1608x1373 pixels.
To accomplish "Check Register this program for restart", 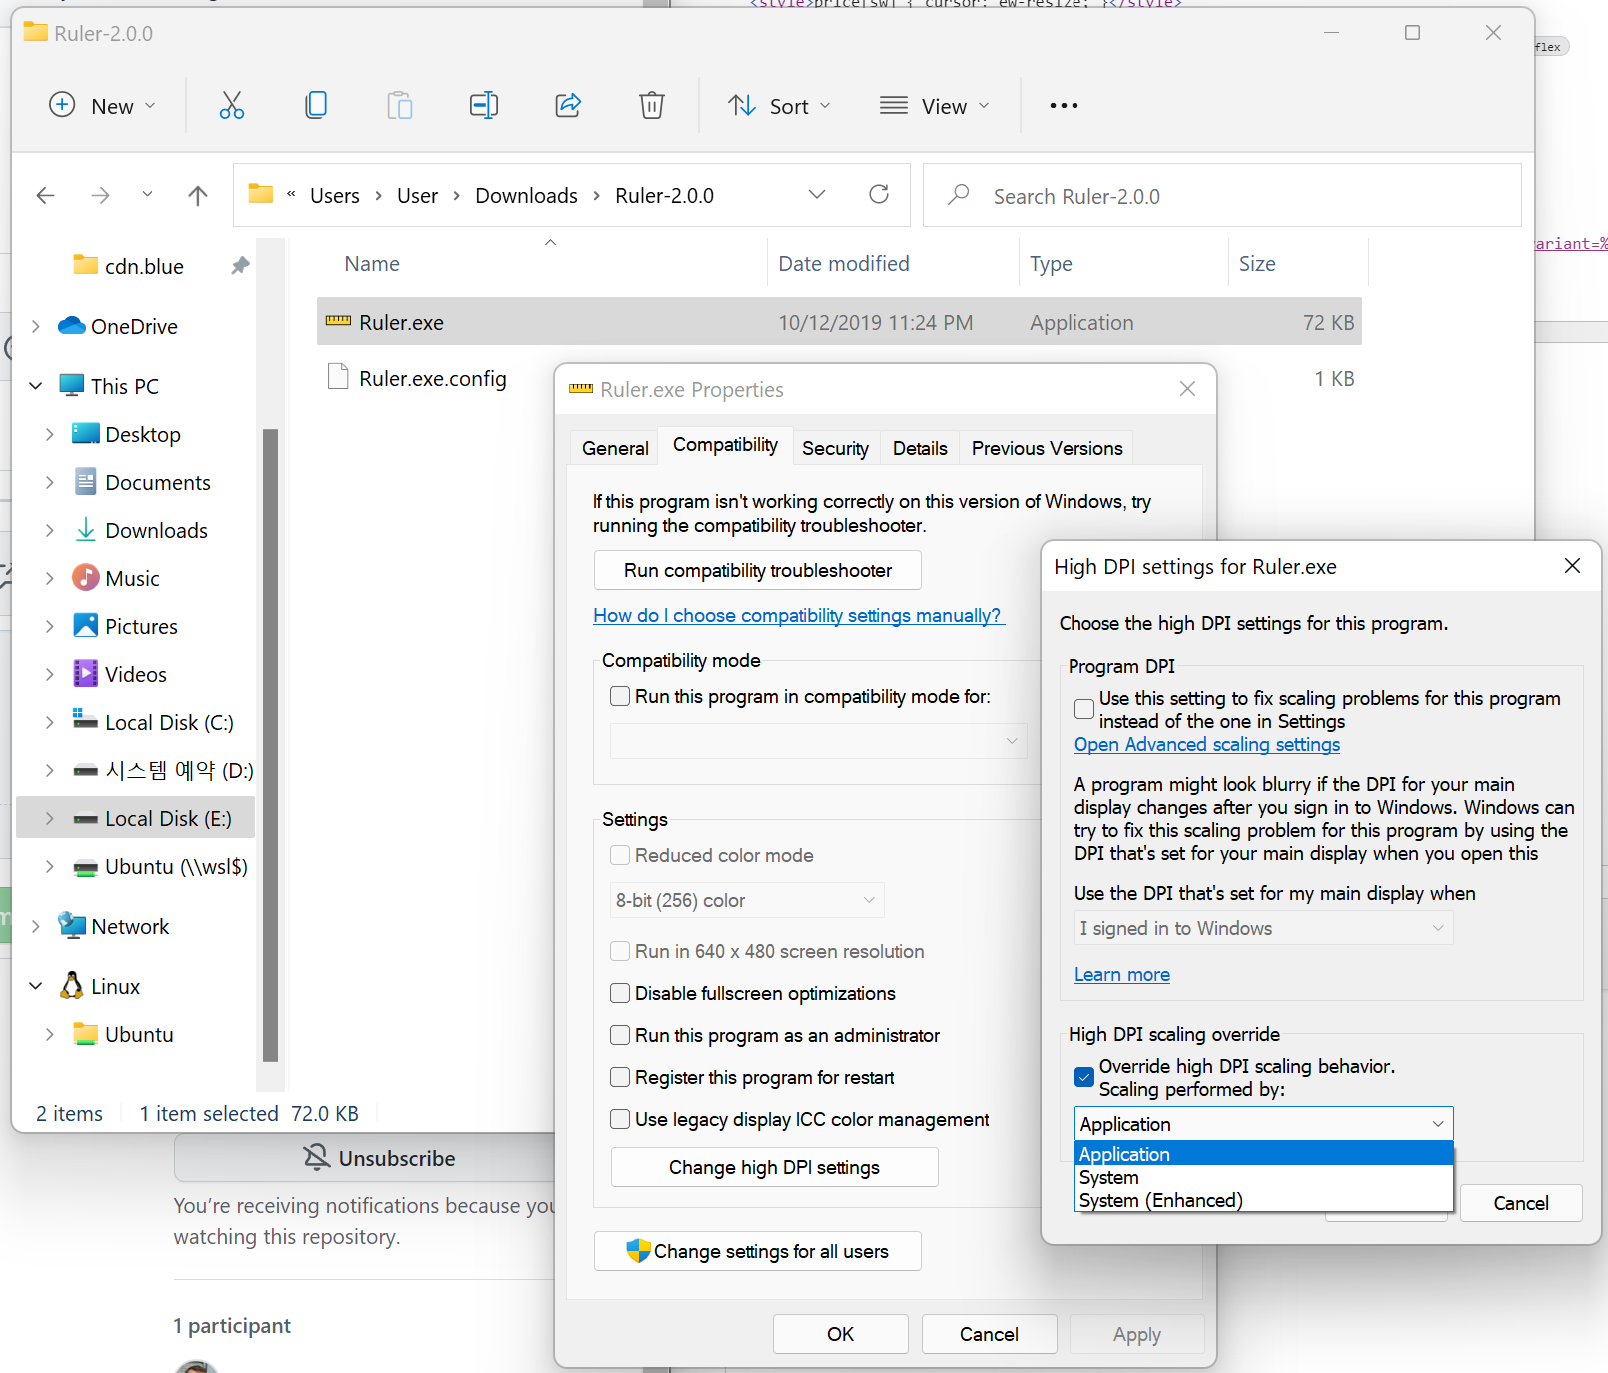I will click(620, 1077).
